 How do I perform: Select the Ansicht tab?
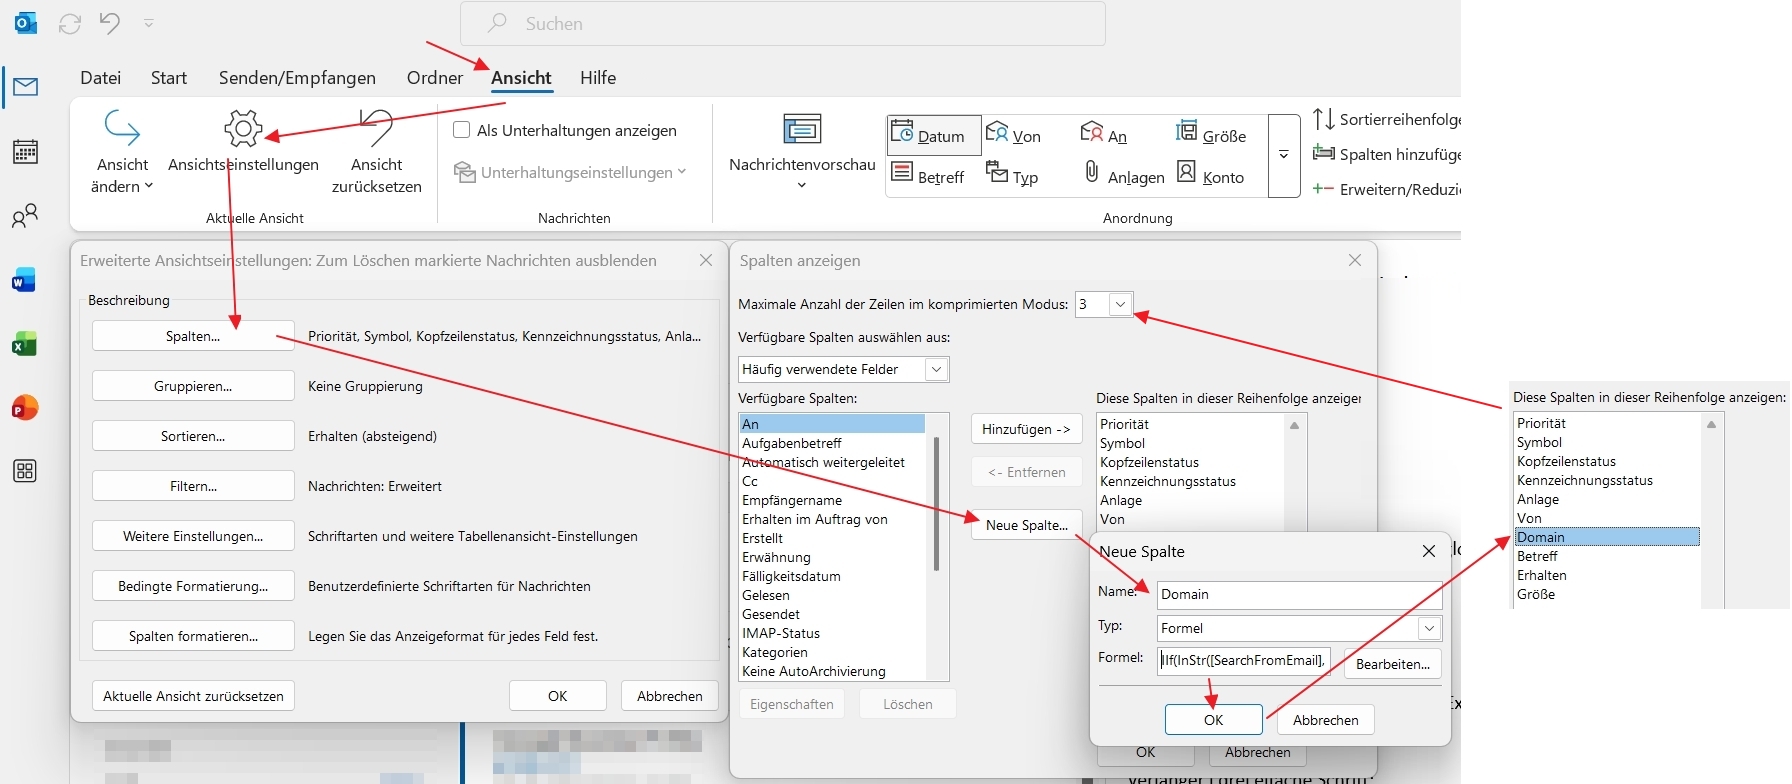521,78
